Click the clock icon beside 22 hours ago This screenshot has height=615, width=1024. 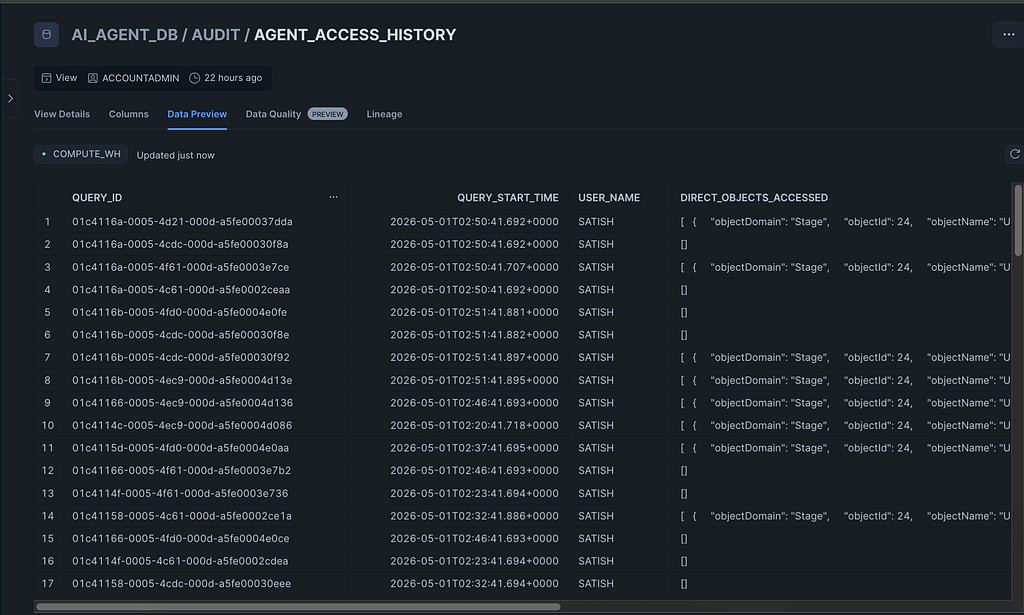tap(194, 78)
